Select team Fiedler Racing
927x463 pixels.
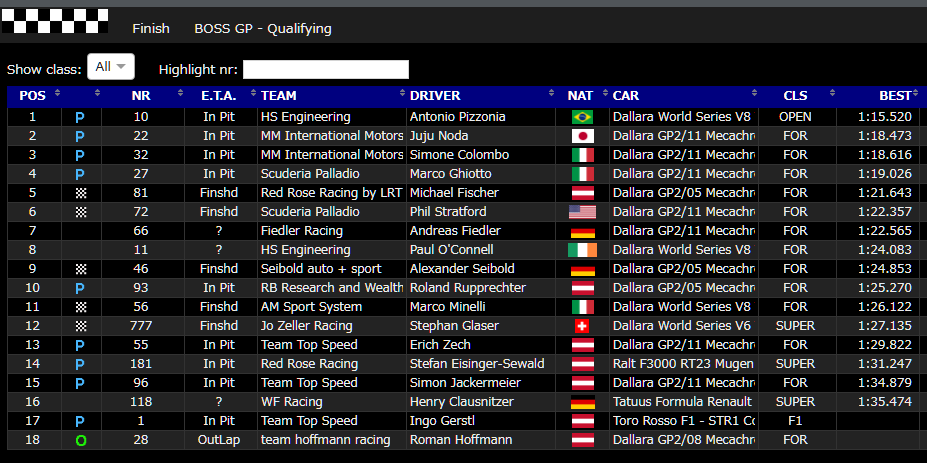click(x=302, y=231)
